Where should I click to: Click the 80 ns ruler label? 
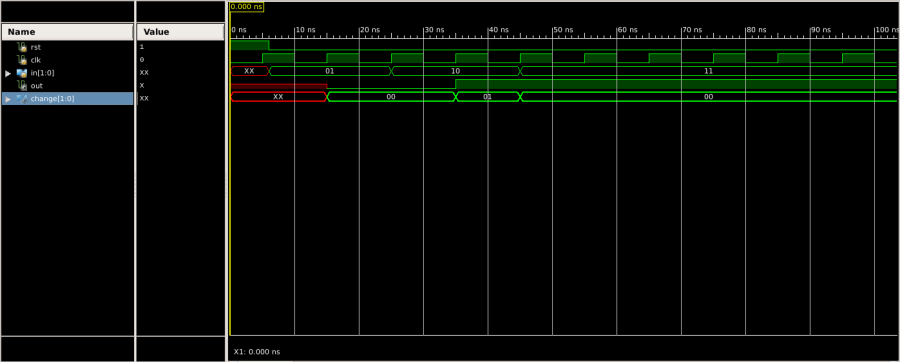757,30
